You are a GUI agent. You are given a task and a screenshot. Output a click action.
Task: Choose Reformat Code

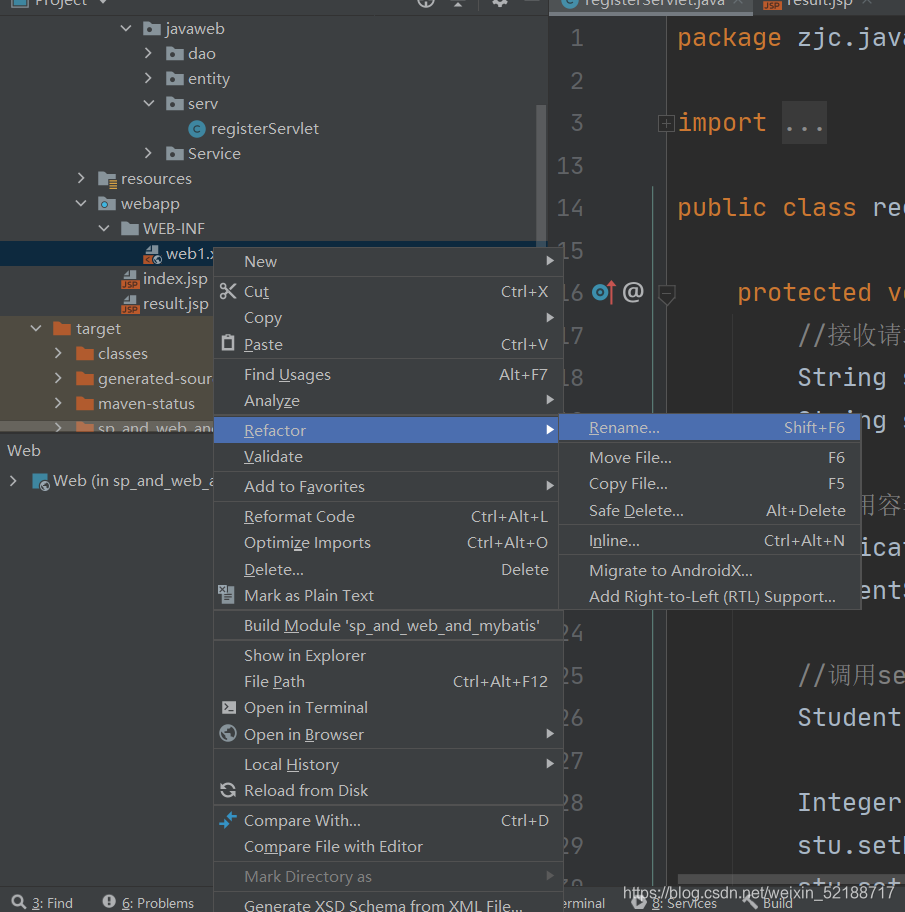click(x=388, y=516)
